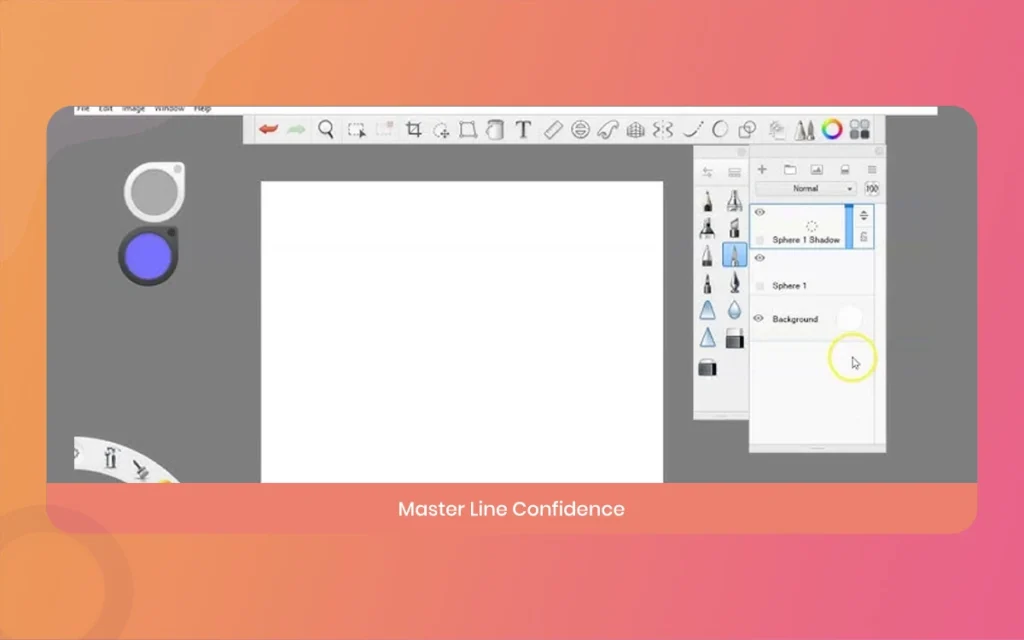Click the tools icon in corner lagoon
Image resolution: width=1024 pixels, height=640 pixels.
(x=111, y=457)
